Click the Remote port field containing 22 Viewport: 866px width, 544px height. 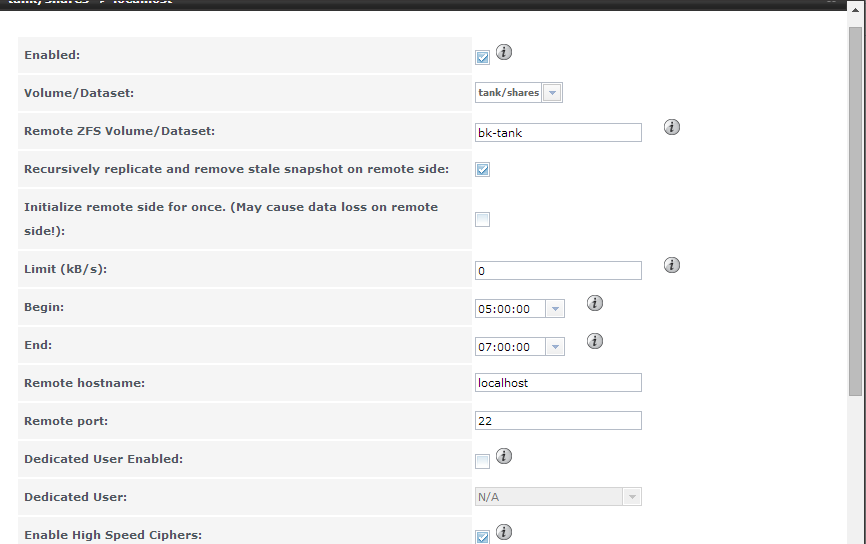click(x=558, y=421)
